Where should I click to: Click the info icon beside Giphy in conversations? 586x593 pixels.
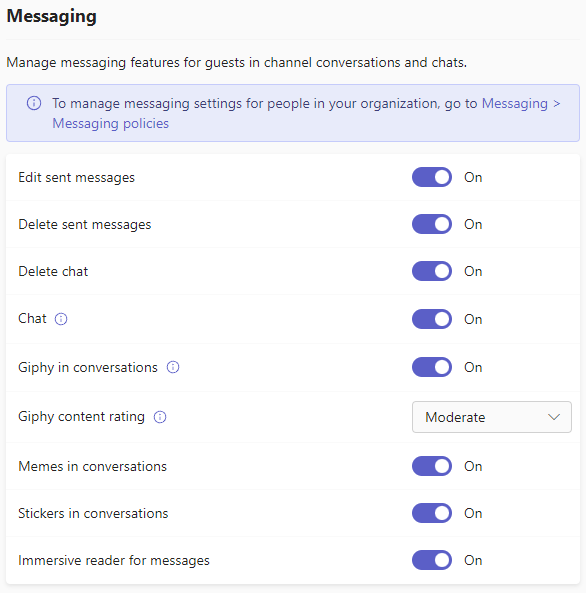[173, 367]
